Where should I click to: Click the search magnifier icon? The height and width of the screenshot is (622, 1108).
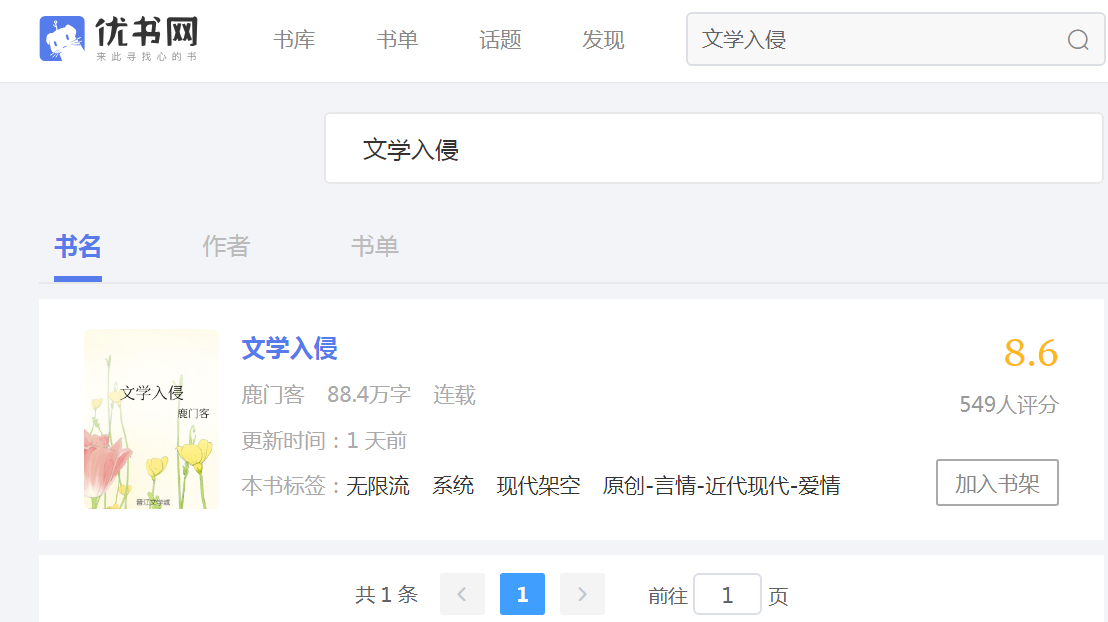1078,40
